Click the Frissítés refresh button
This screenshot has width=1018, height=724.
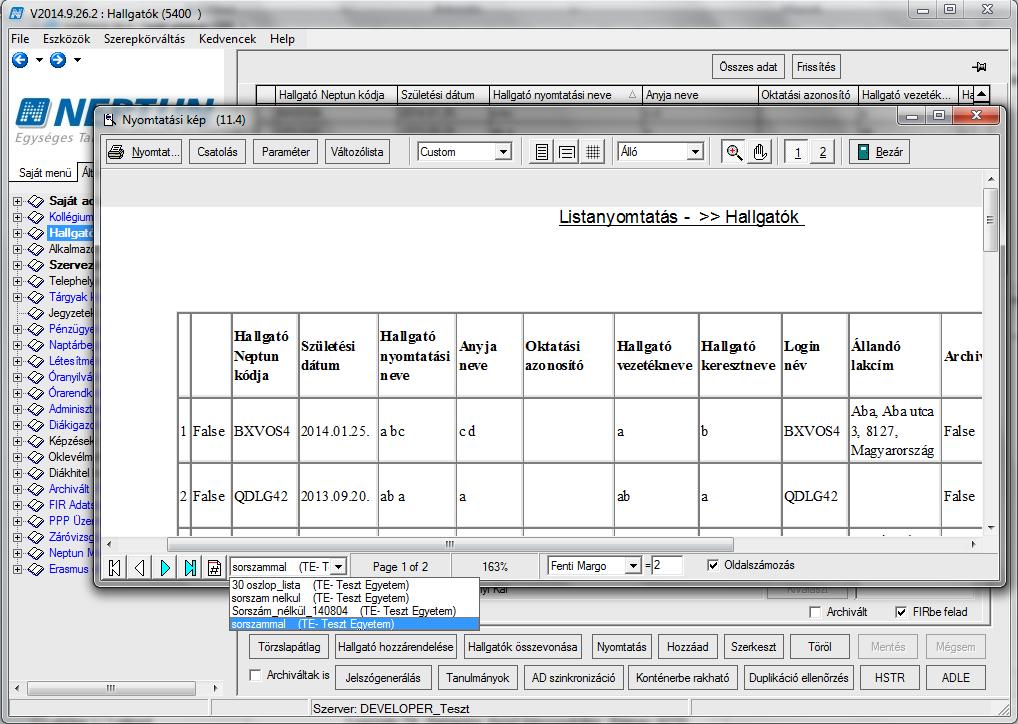pyautogui.click(x=816, y=67)
